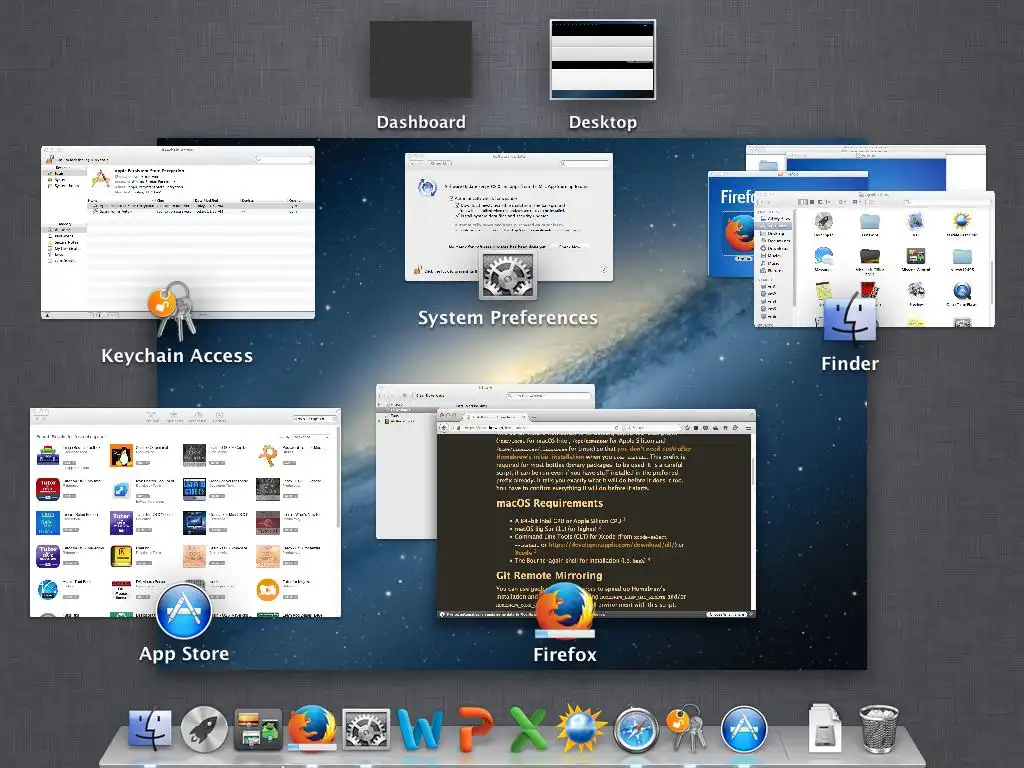Select the App Store window
Viewport: 1024px width, 768px height.
coord(185,513)
